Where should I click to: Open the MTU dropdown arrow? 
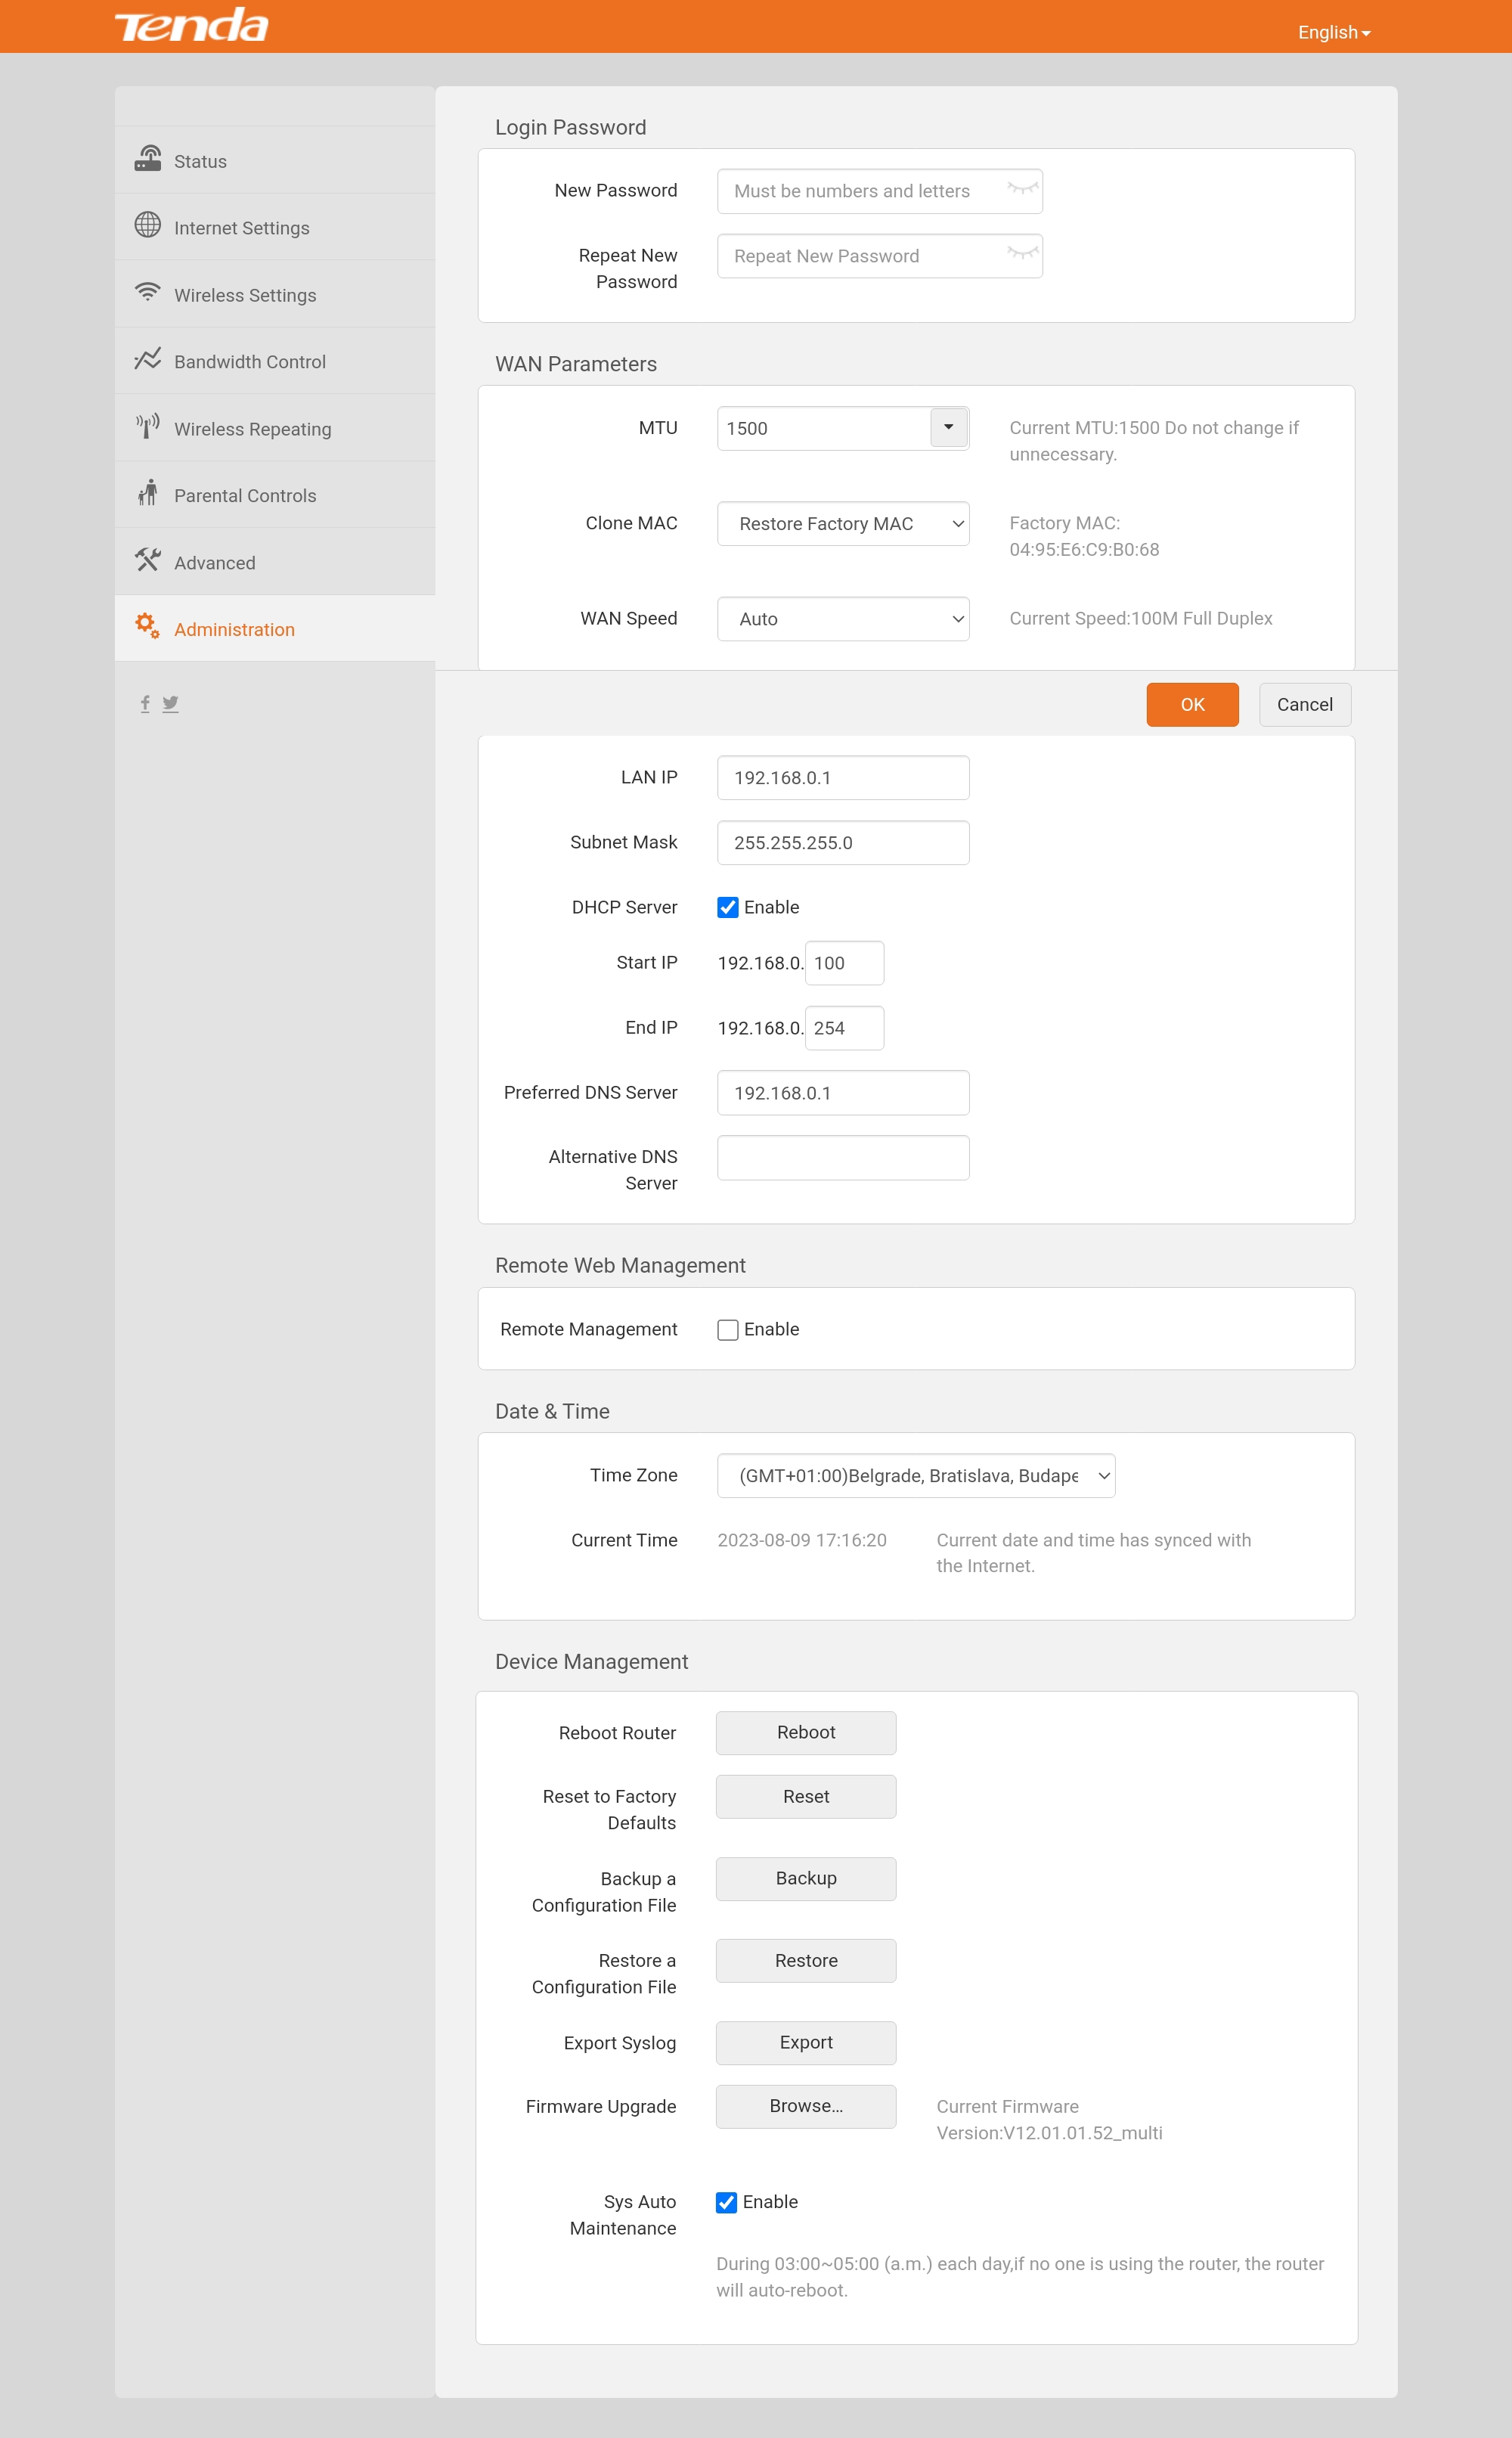point(948,427)
